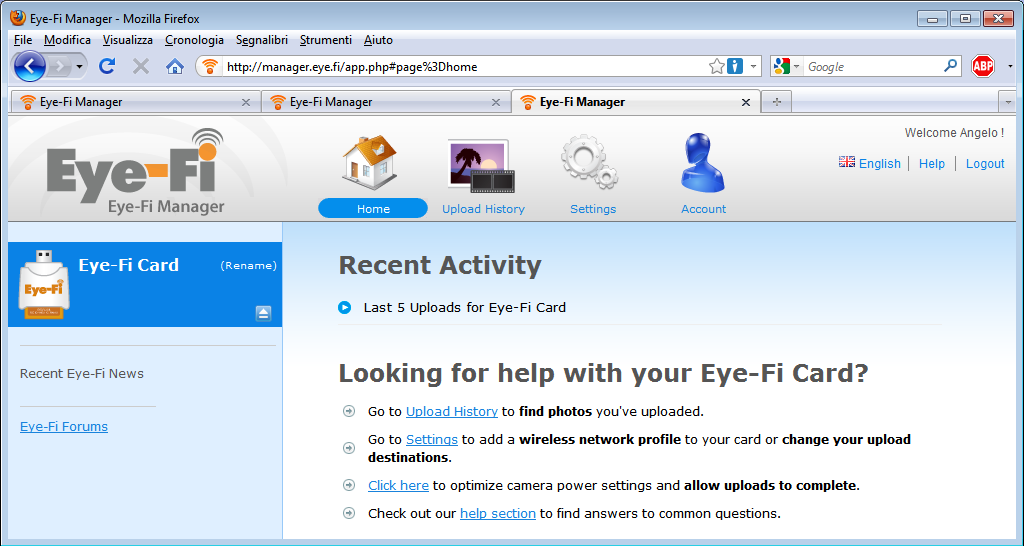Click the arrow bullet beside 'Go to Settings'

(349, 448)
